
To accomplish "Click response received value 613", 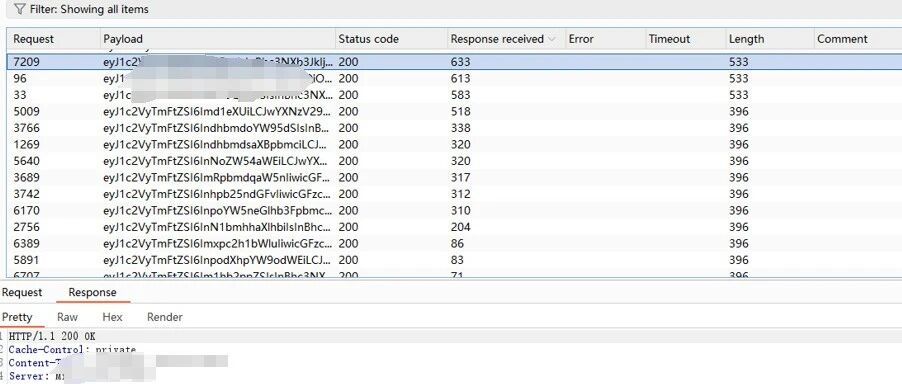I will click(460, 78).
